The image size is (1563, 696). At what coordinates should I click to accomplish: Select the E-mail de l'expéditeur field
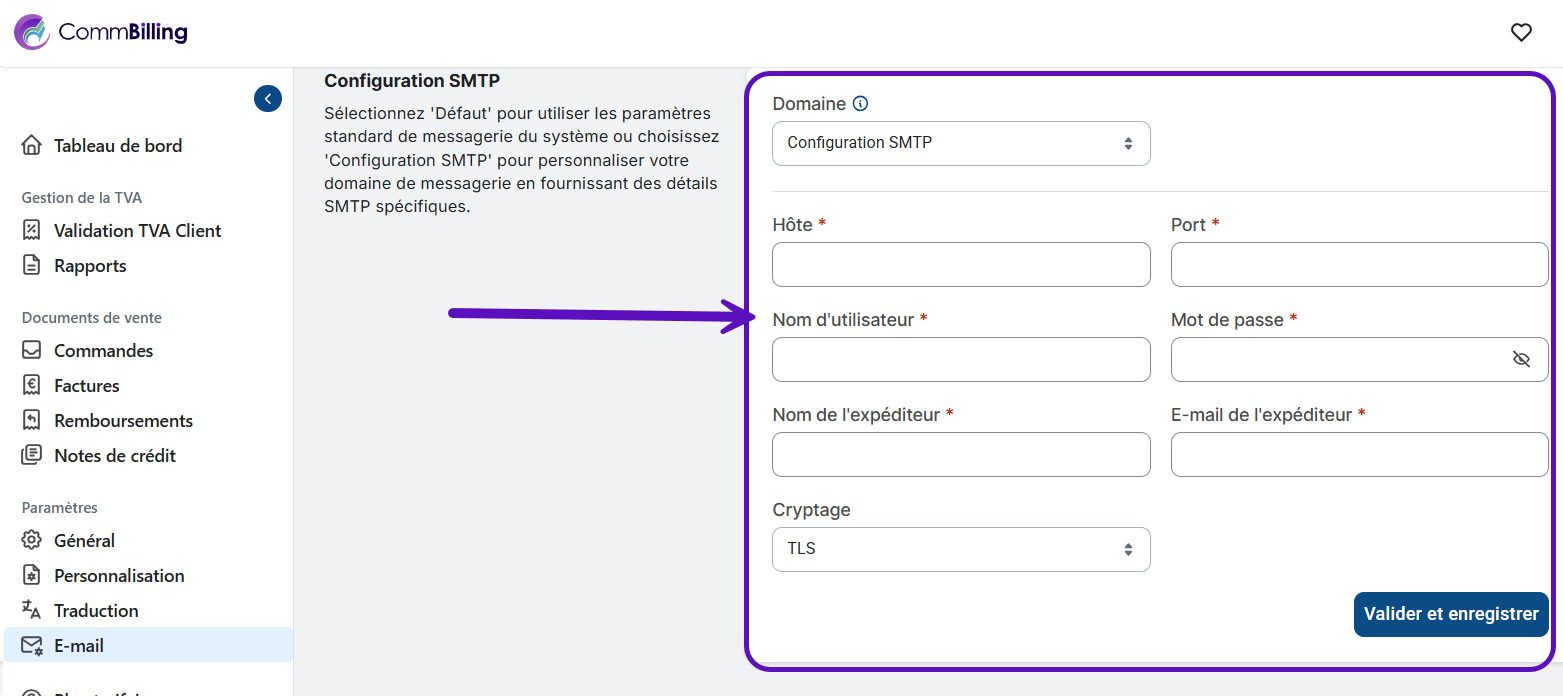[x=1359, y=454]
